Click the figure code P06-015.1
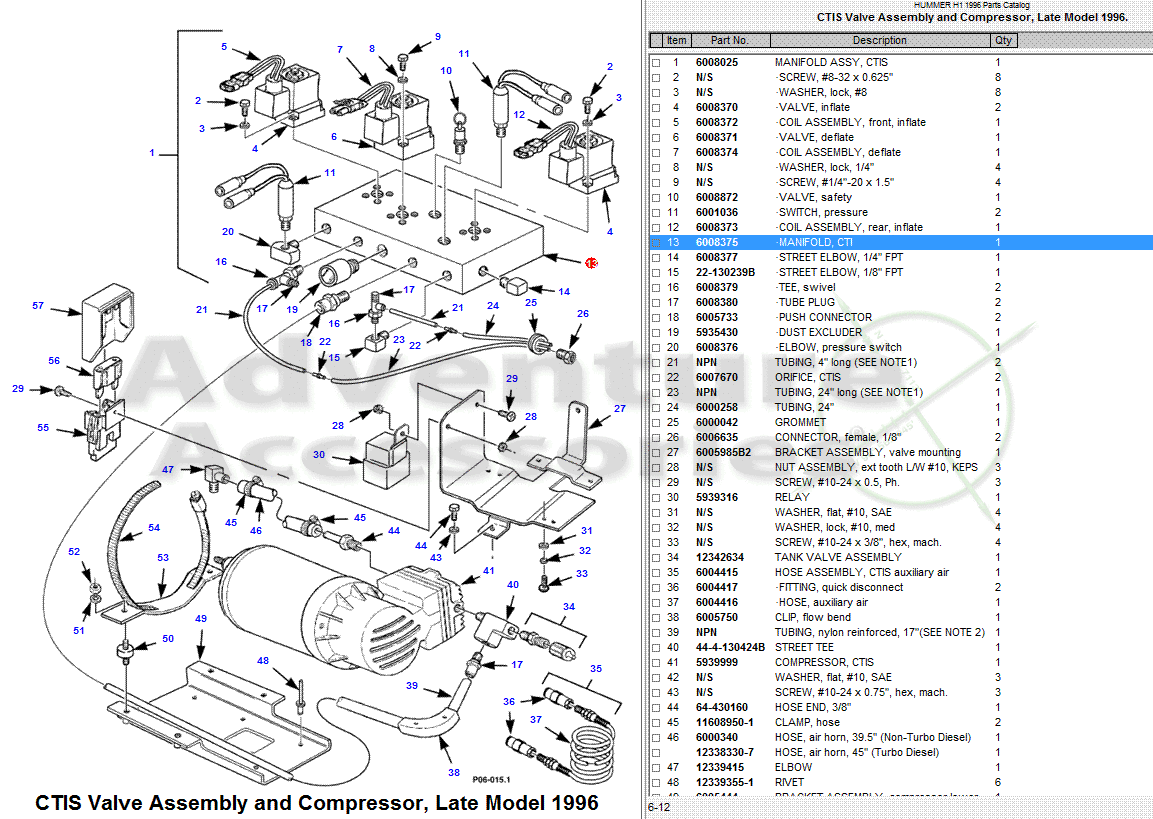 click(x=491, y=780)
